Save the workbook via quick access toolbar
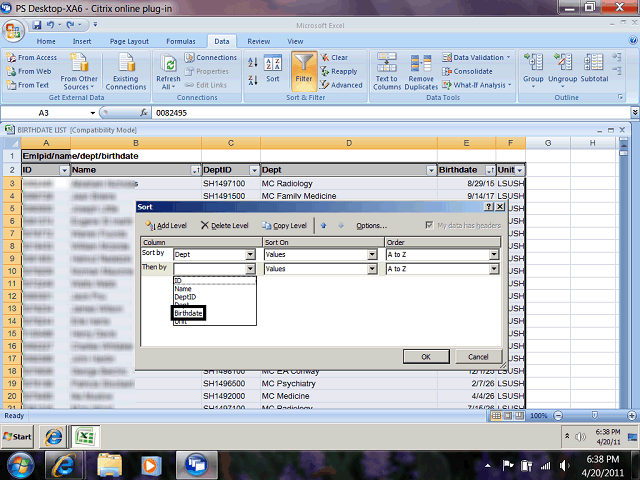This screenshot has height=480, width=640. pos(37,25)
